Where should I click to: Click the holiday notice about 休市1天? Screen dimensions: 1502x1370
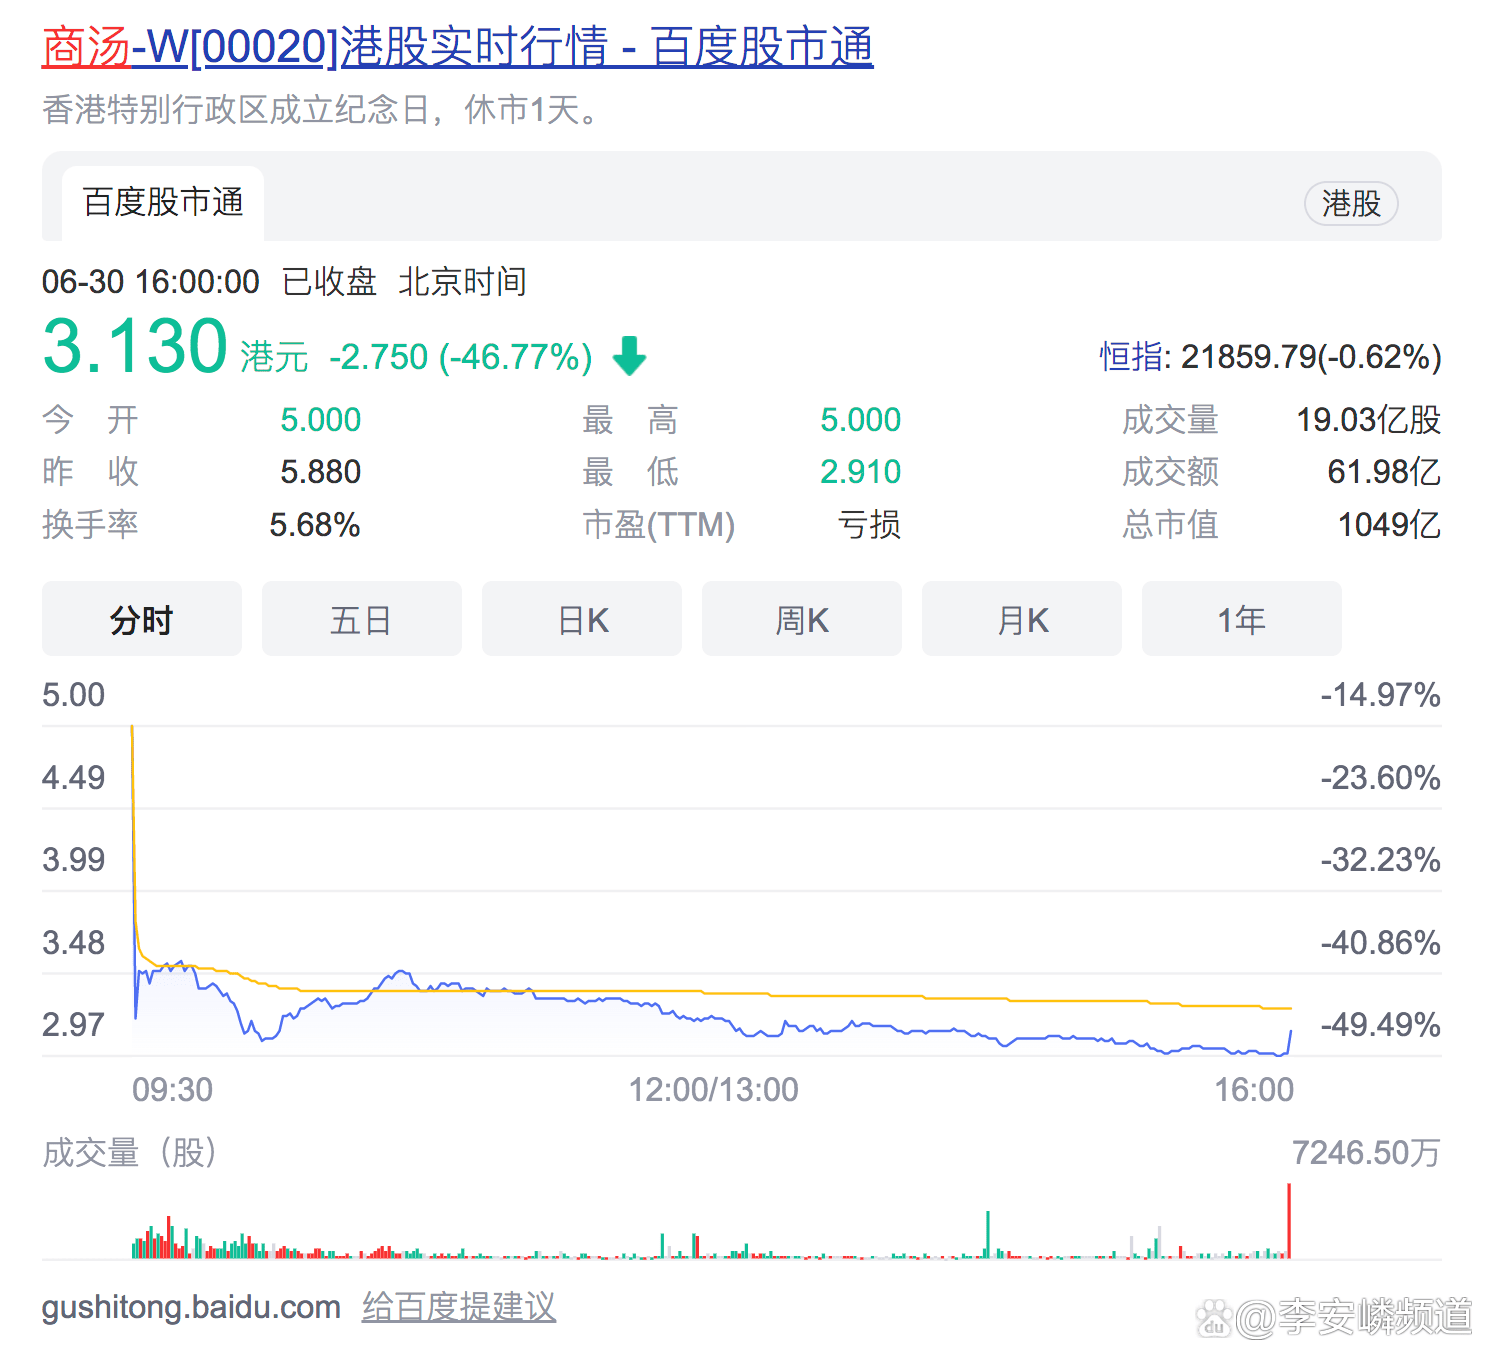[320, 109]
